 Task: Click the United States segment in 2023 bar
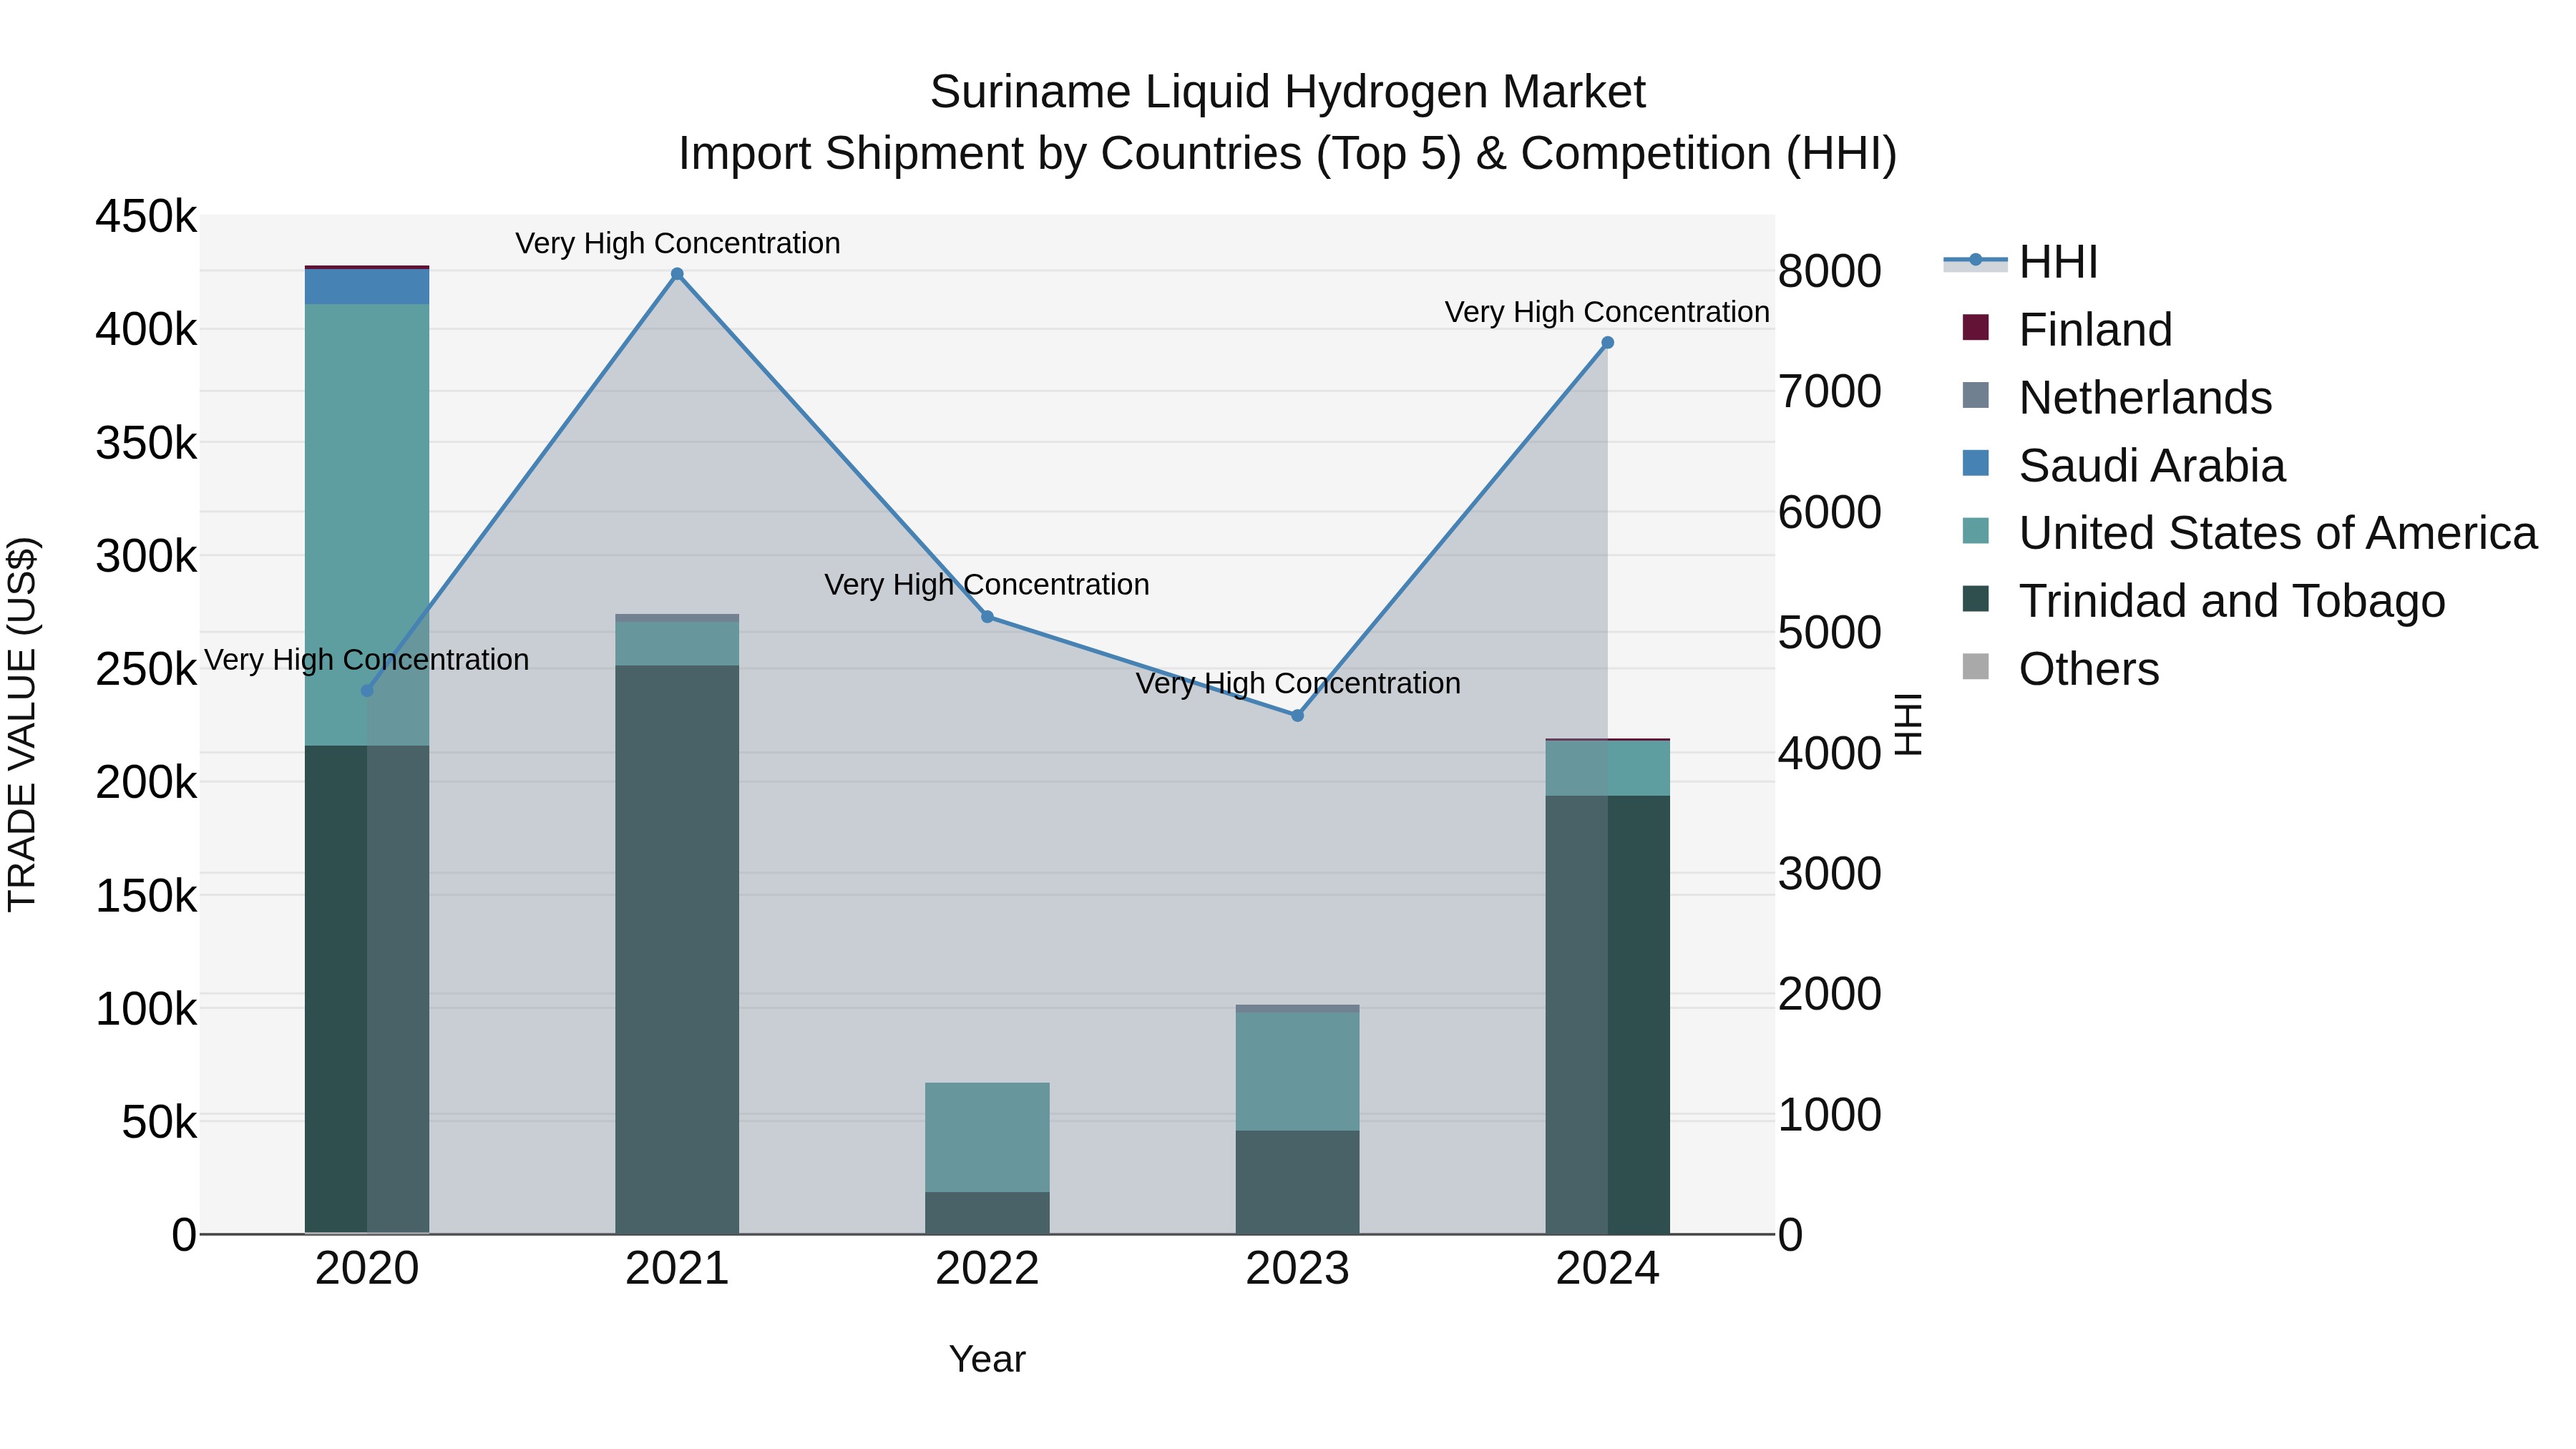[x=1298, y=1072]
